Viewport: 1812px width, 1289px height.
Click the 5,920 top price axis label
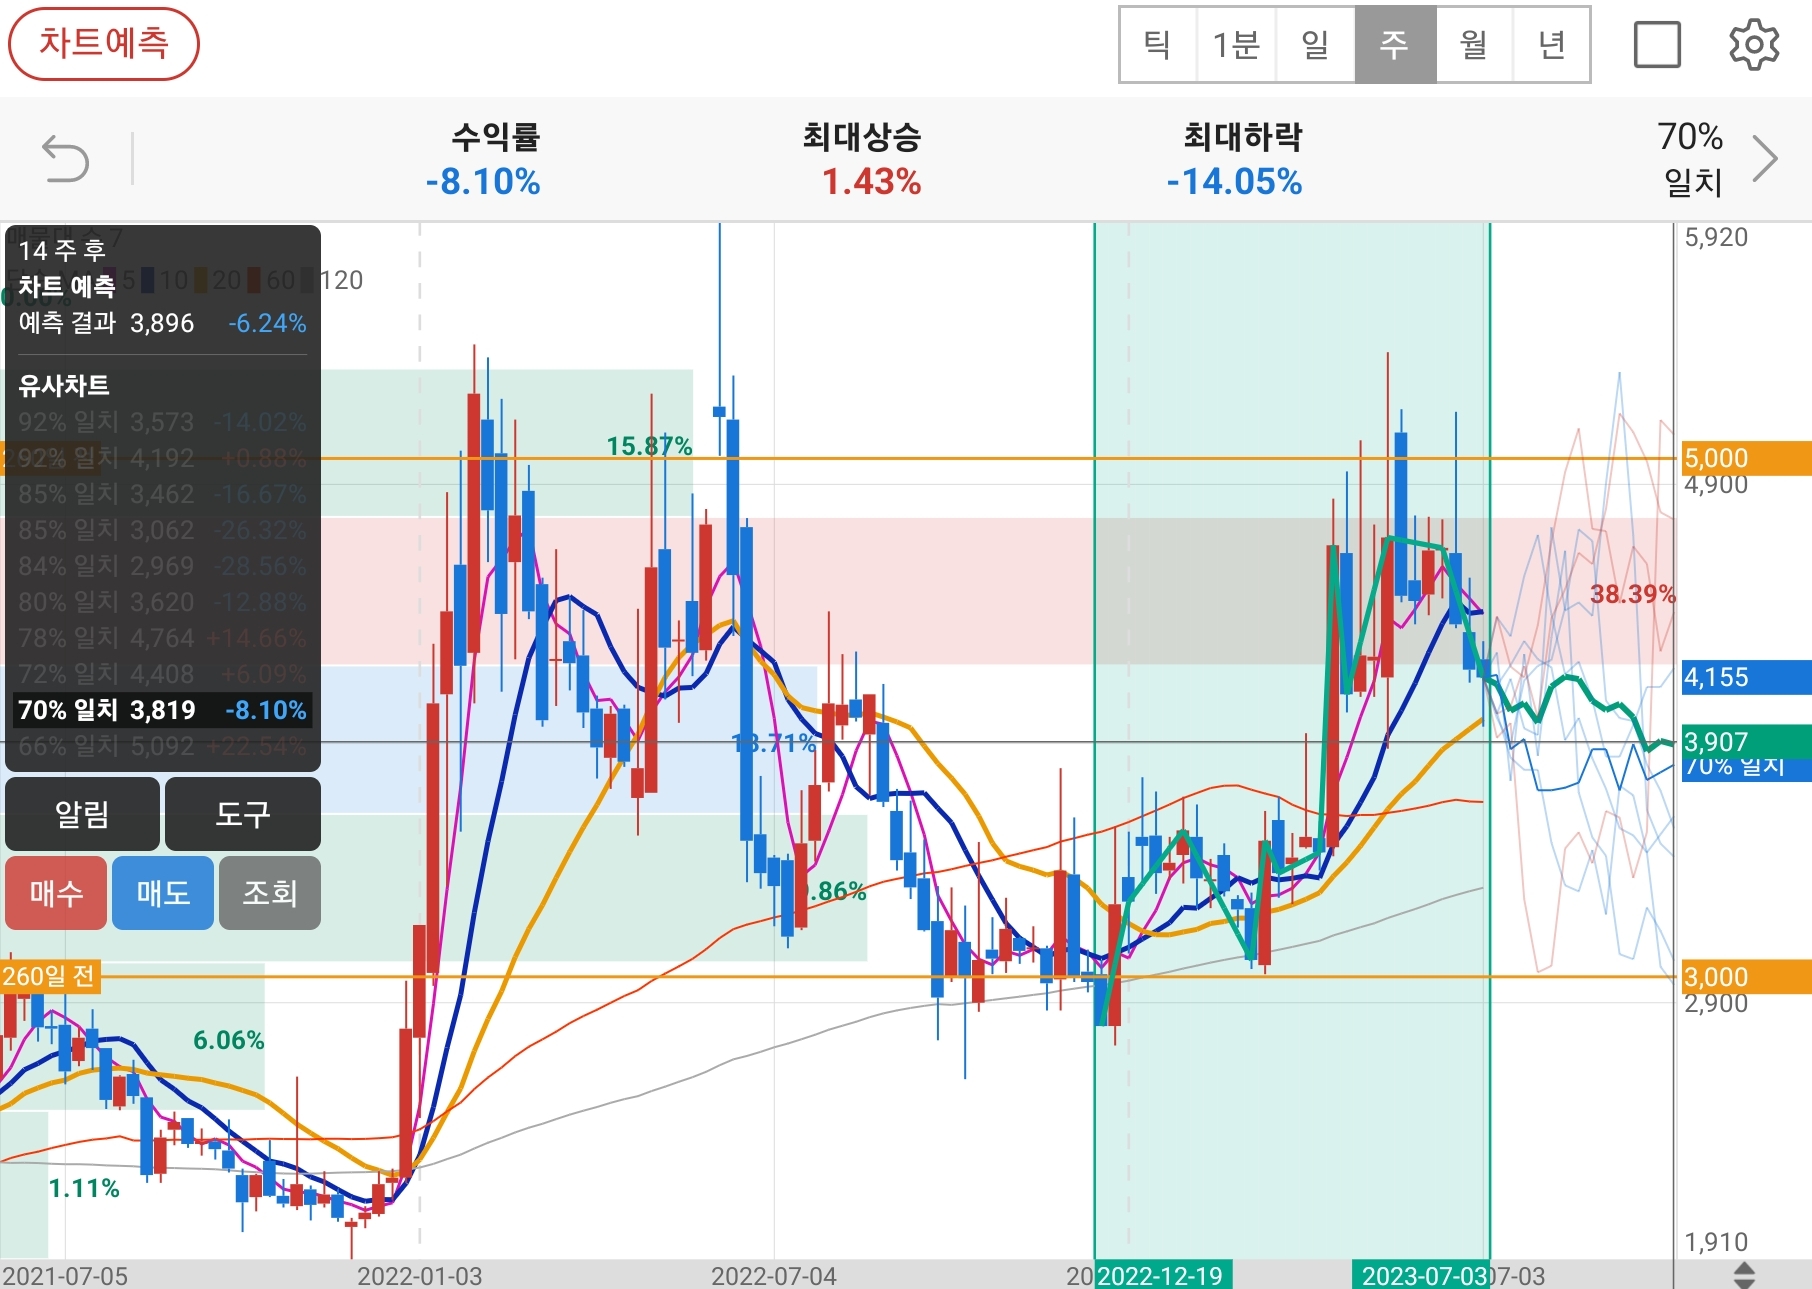pos(1716,237)
